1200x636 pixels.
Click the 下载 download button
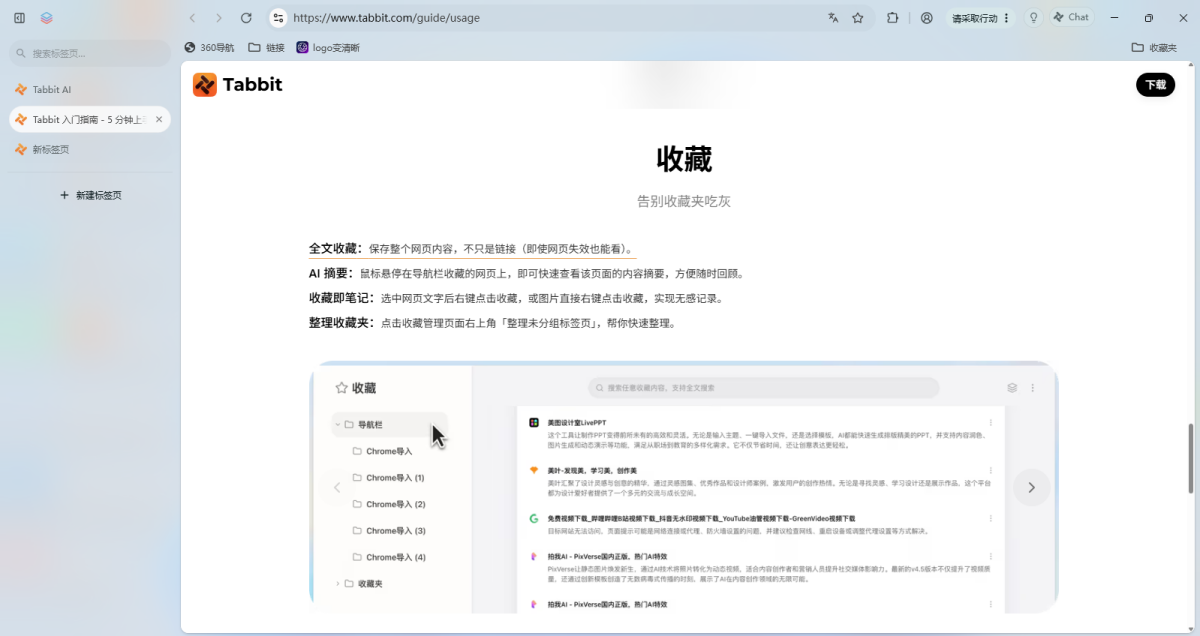[x=1155, y=85]
